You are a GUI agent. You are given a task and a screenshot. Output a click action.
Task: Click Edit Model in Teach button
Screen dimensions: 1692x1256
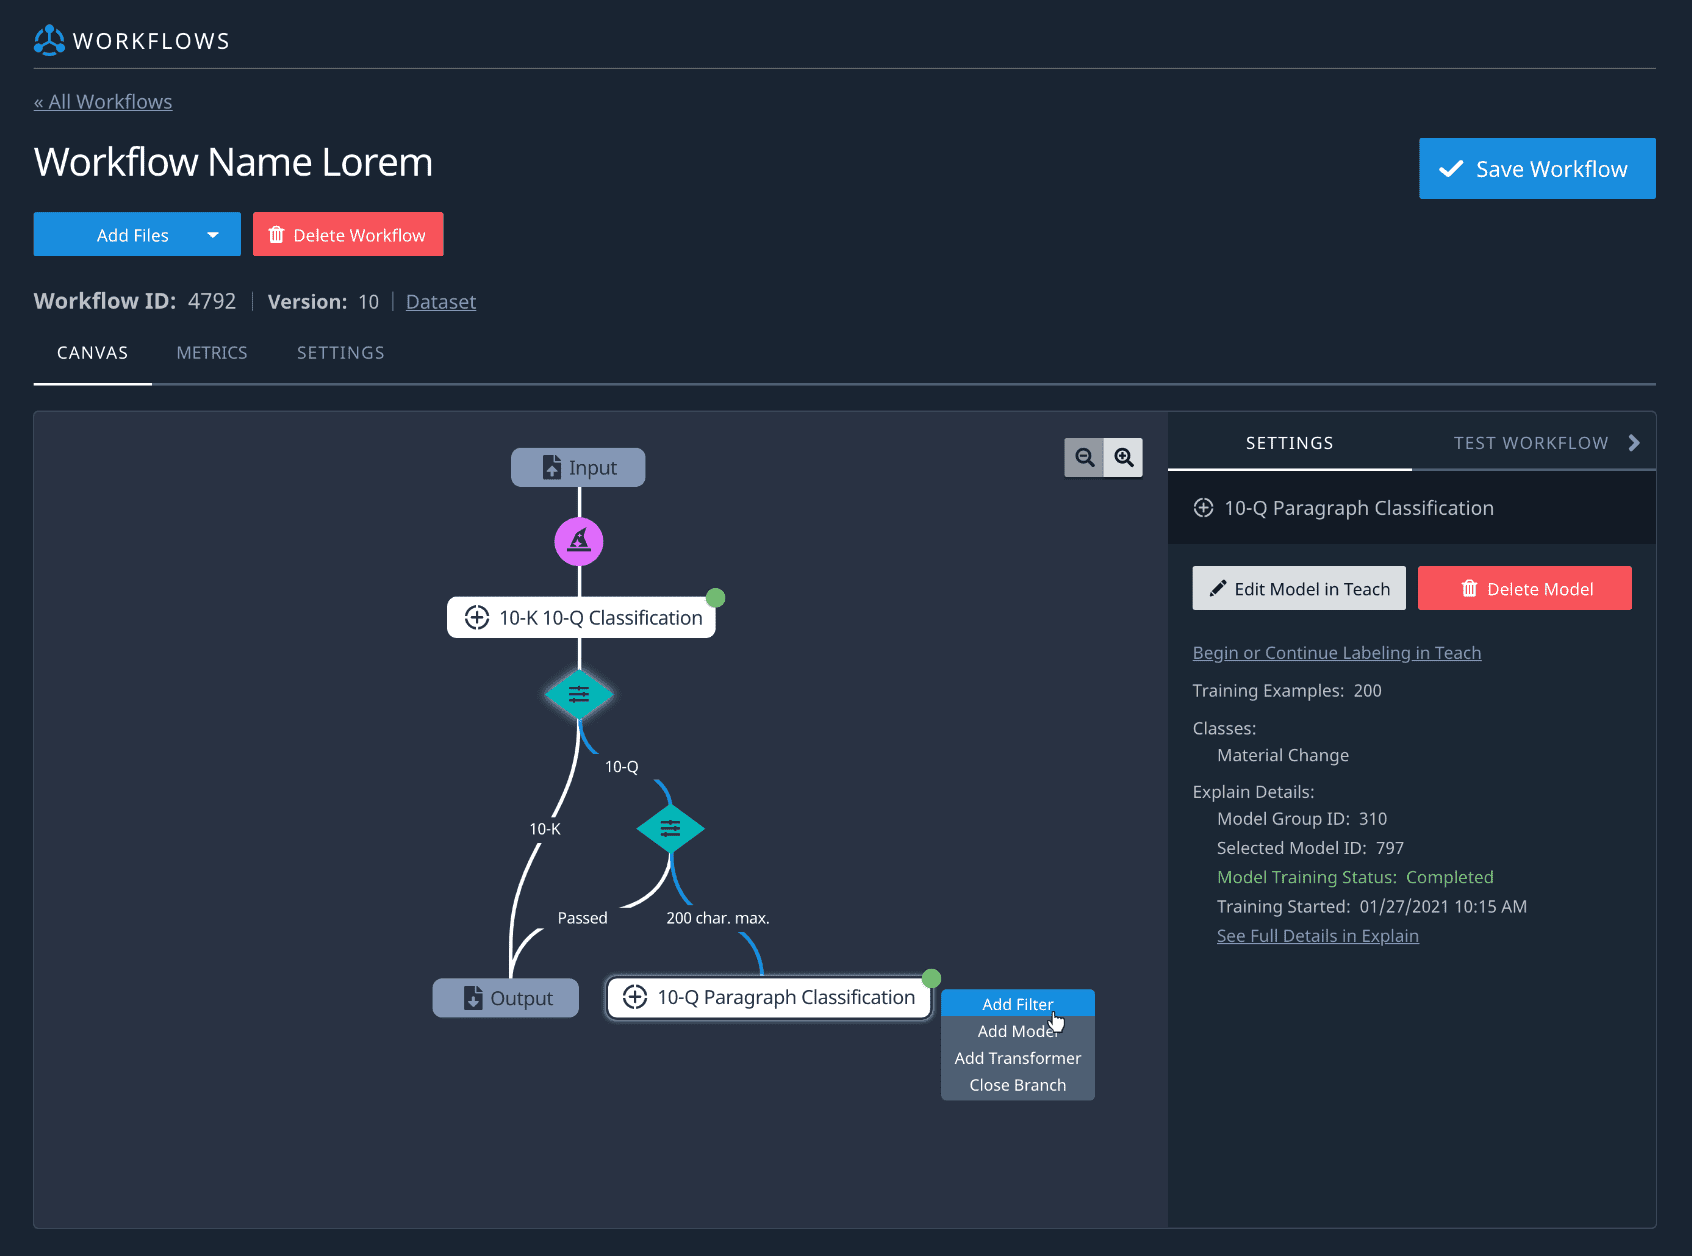click(x=1299, y=589)
